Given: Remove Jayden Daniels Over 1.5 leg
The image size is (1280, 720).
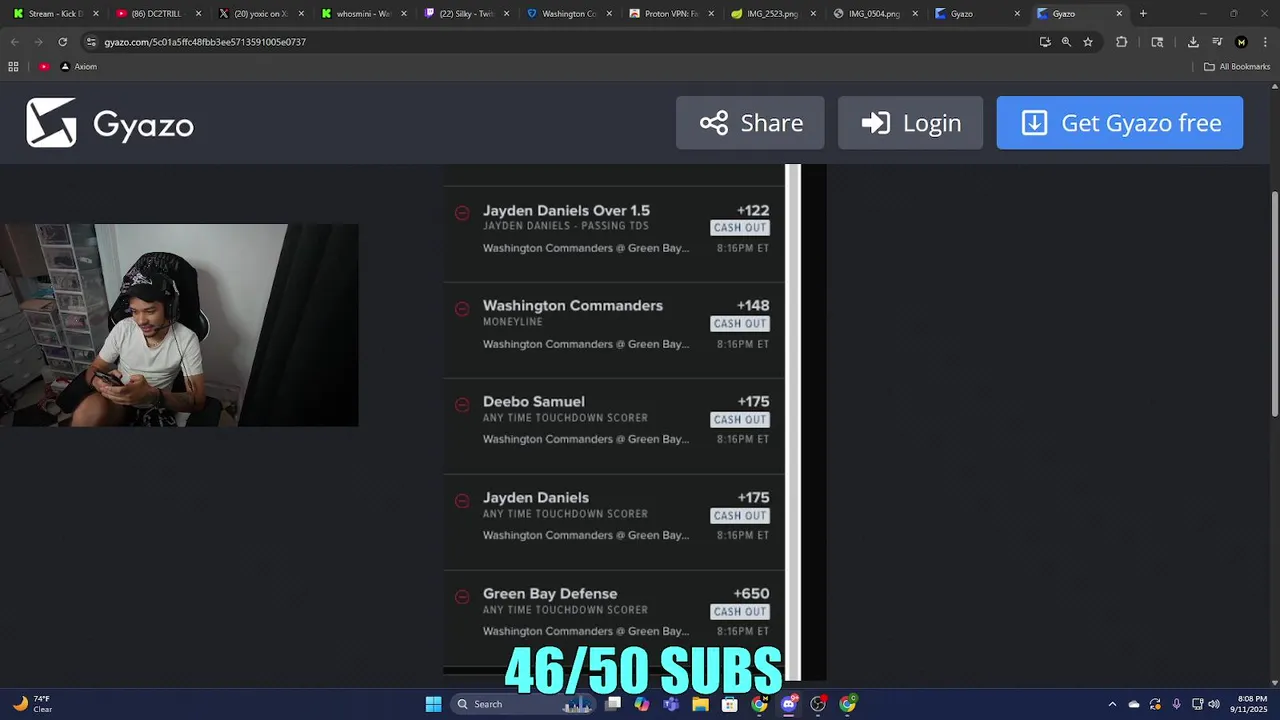Looking at the screenshot, I should (x=462, y=213).
